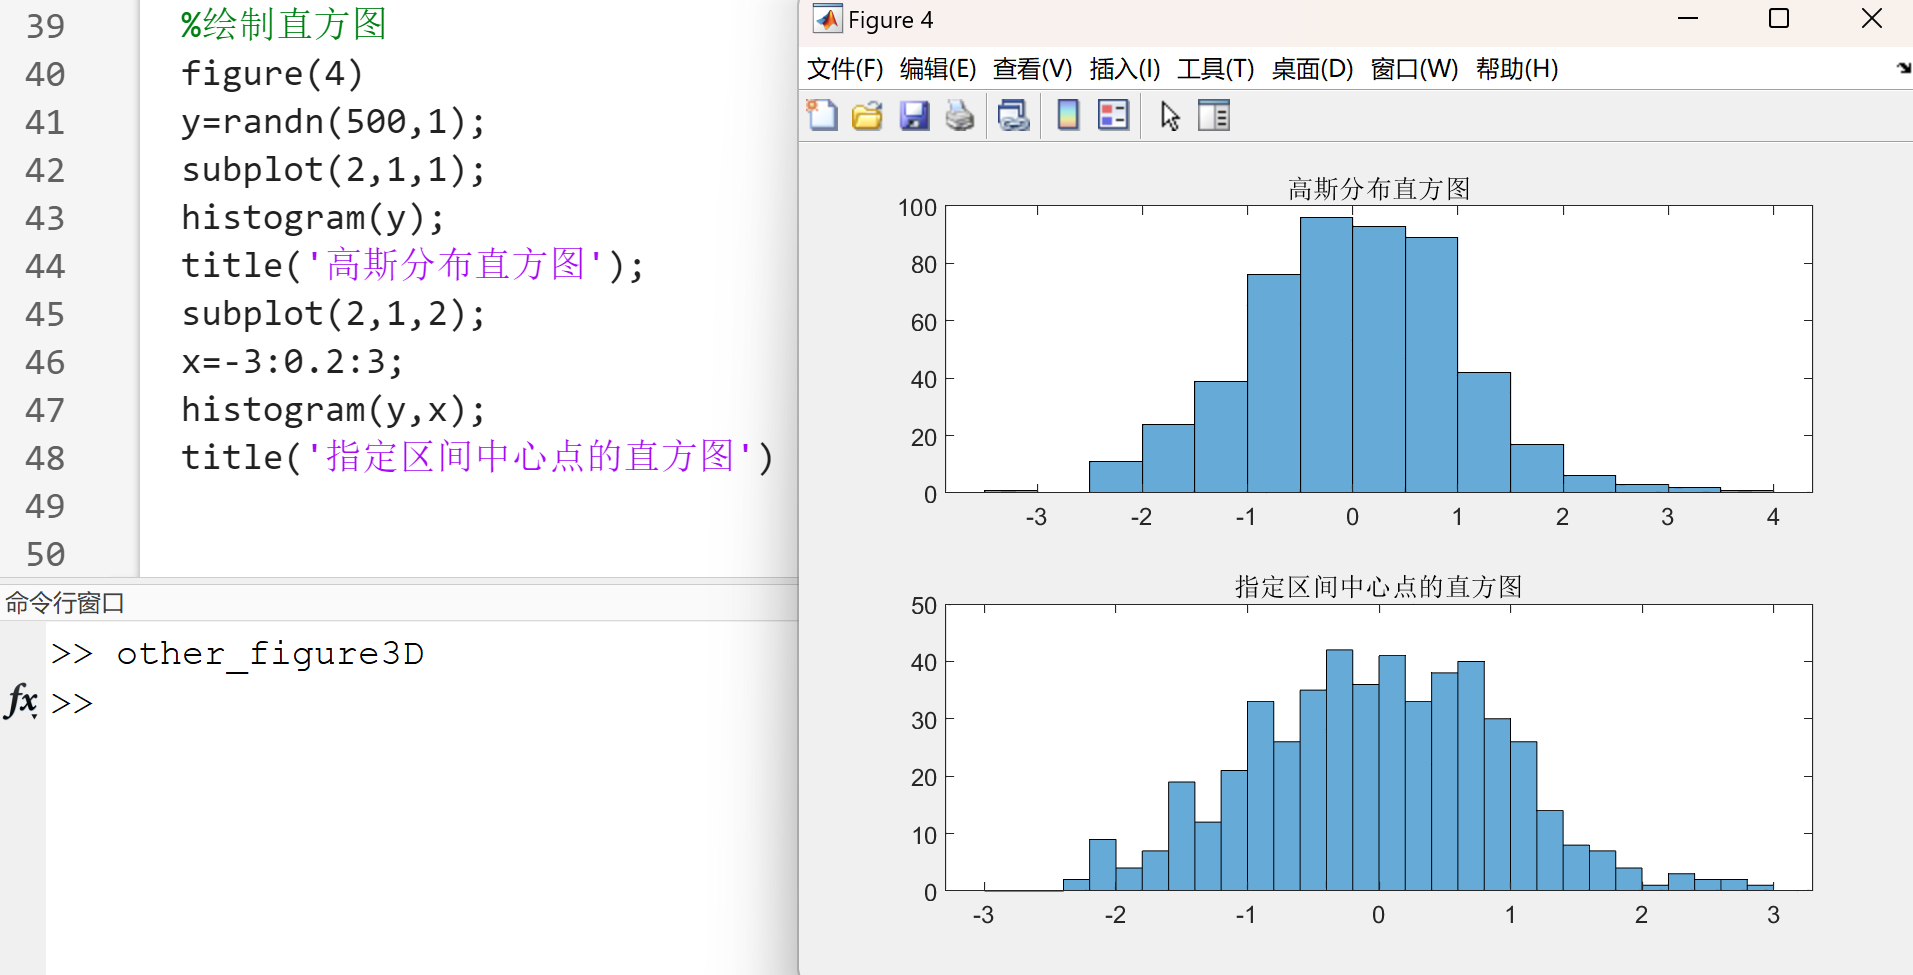The height and width of the screenshot is (975, 1913).
Task: Click code line 'subplot(2,1,1);'
Action: pos(333,170)
